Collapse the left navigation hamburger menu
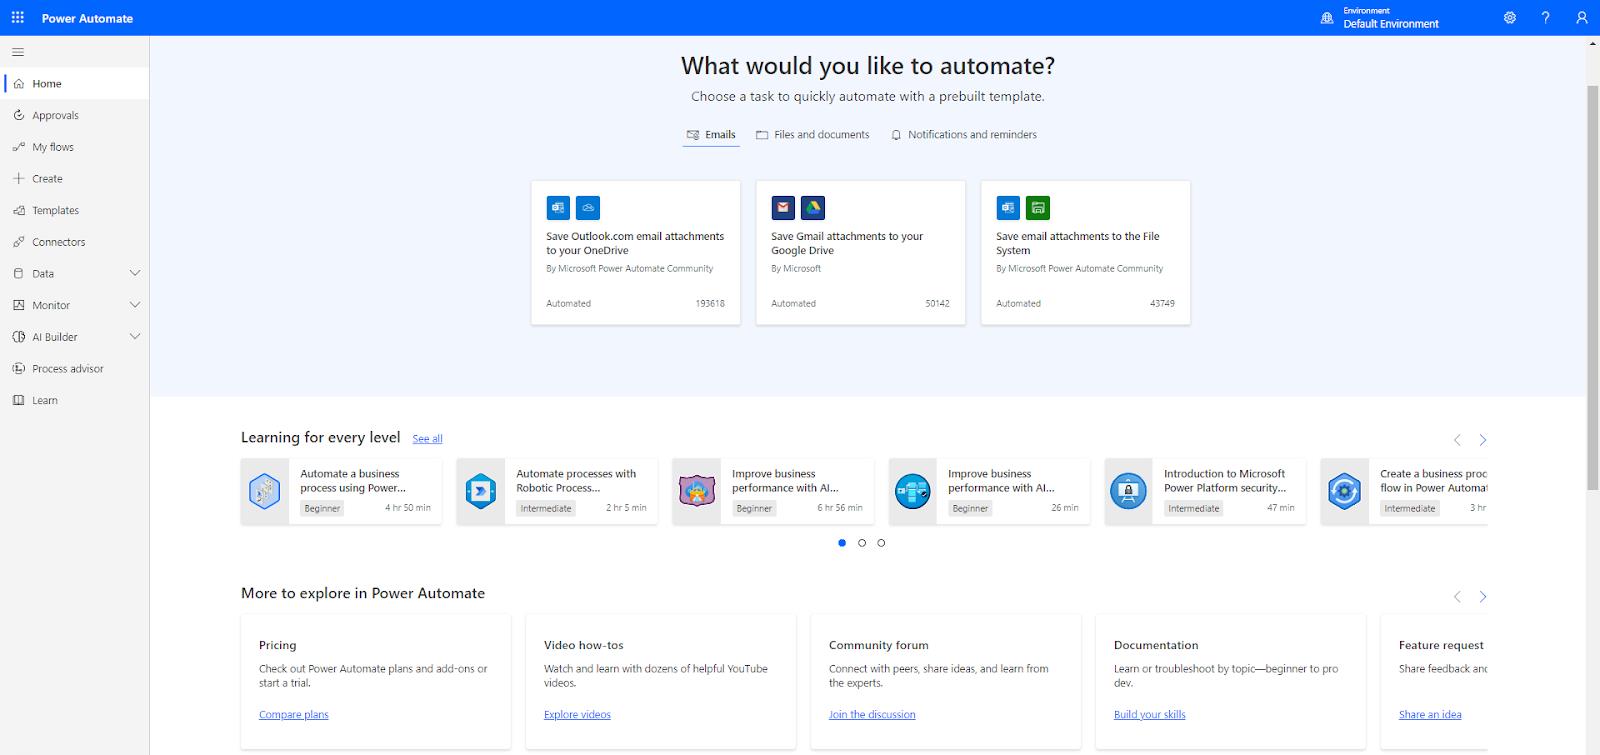 click(x=18, y=52)
